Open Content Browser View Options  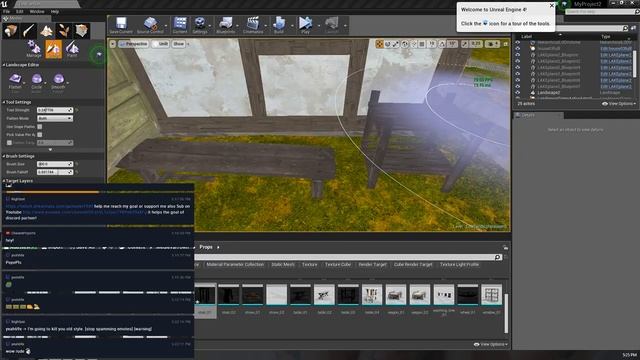491,344
